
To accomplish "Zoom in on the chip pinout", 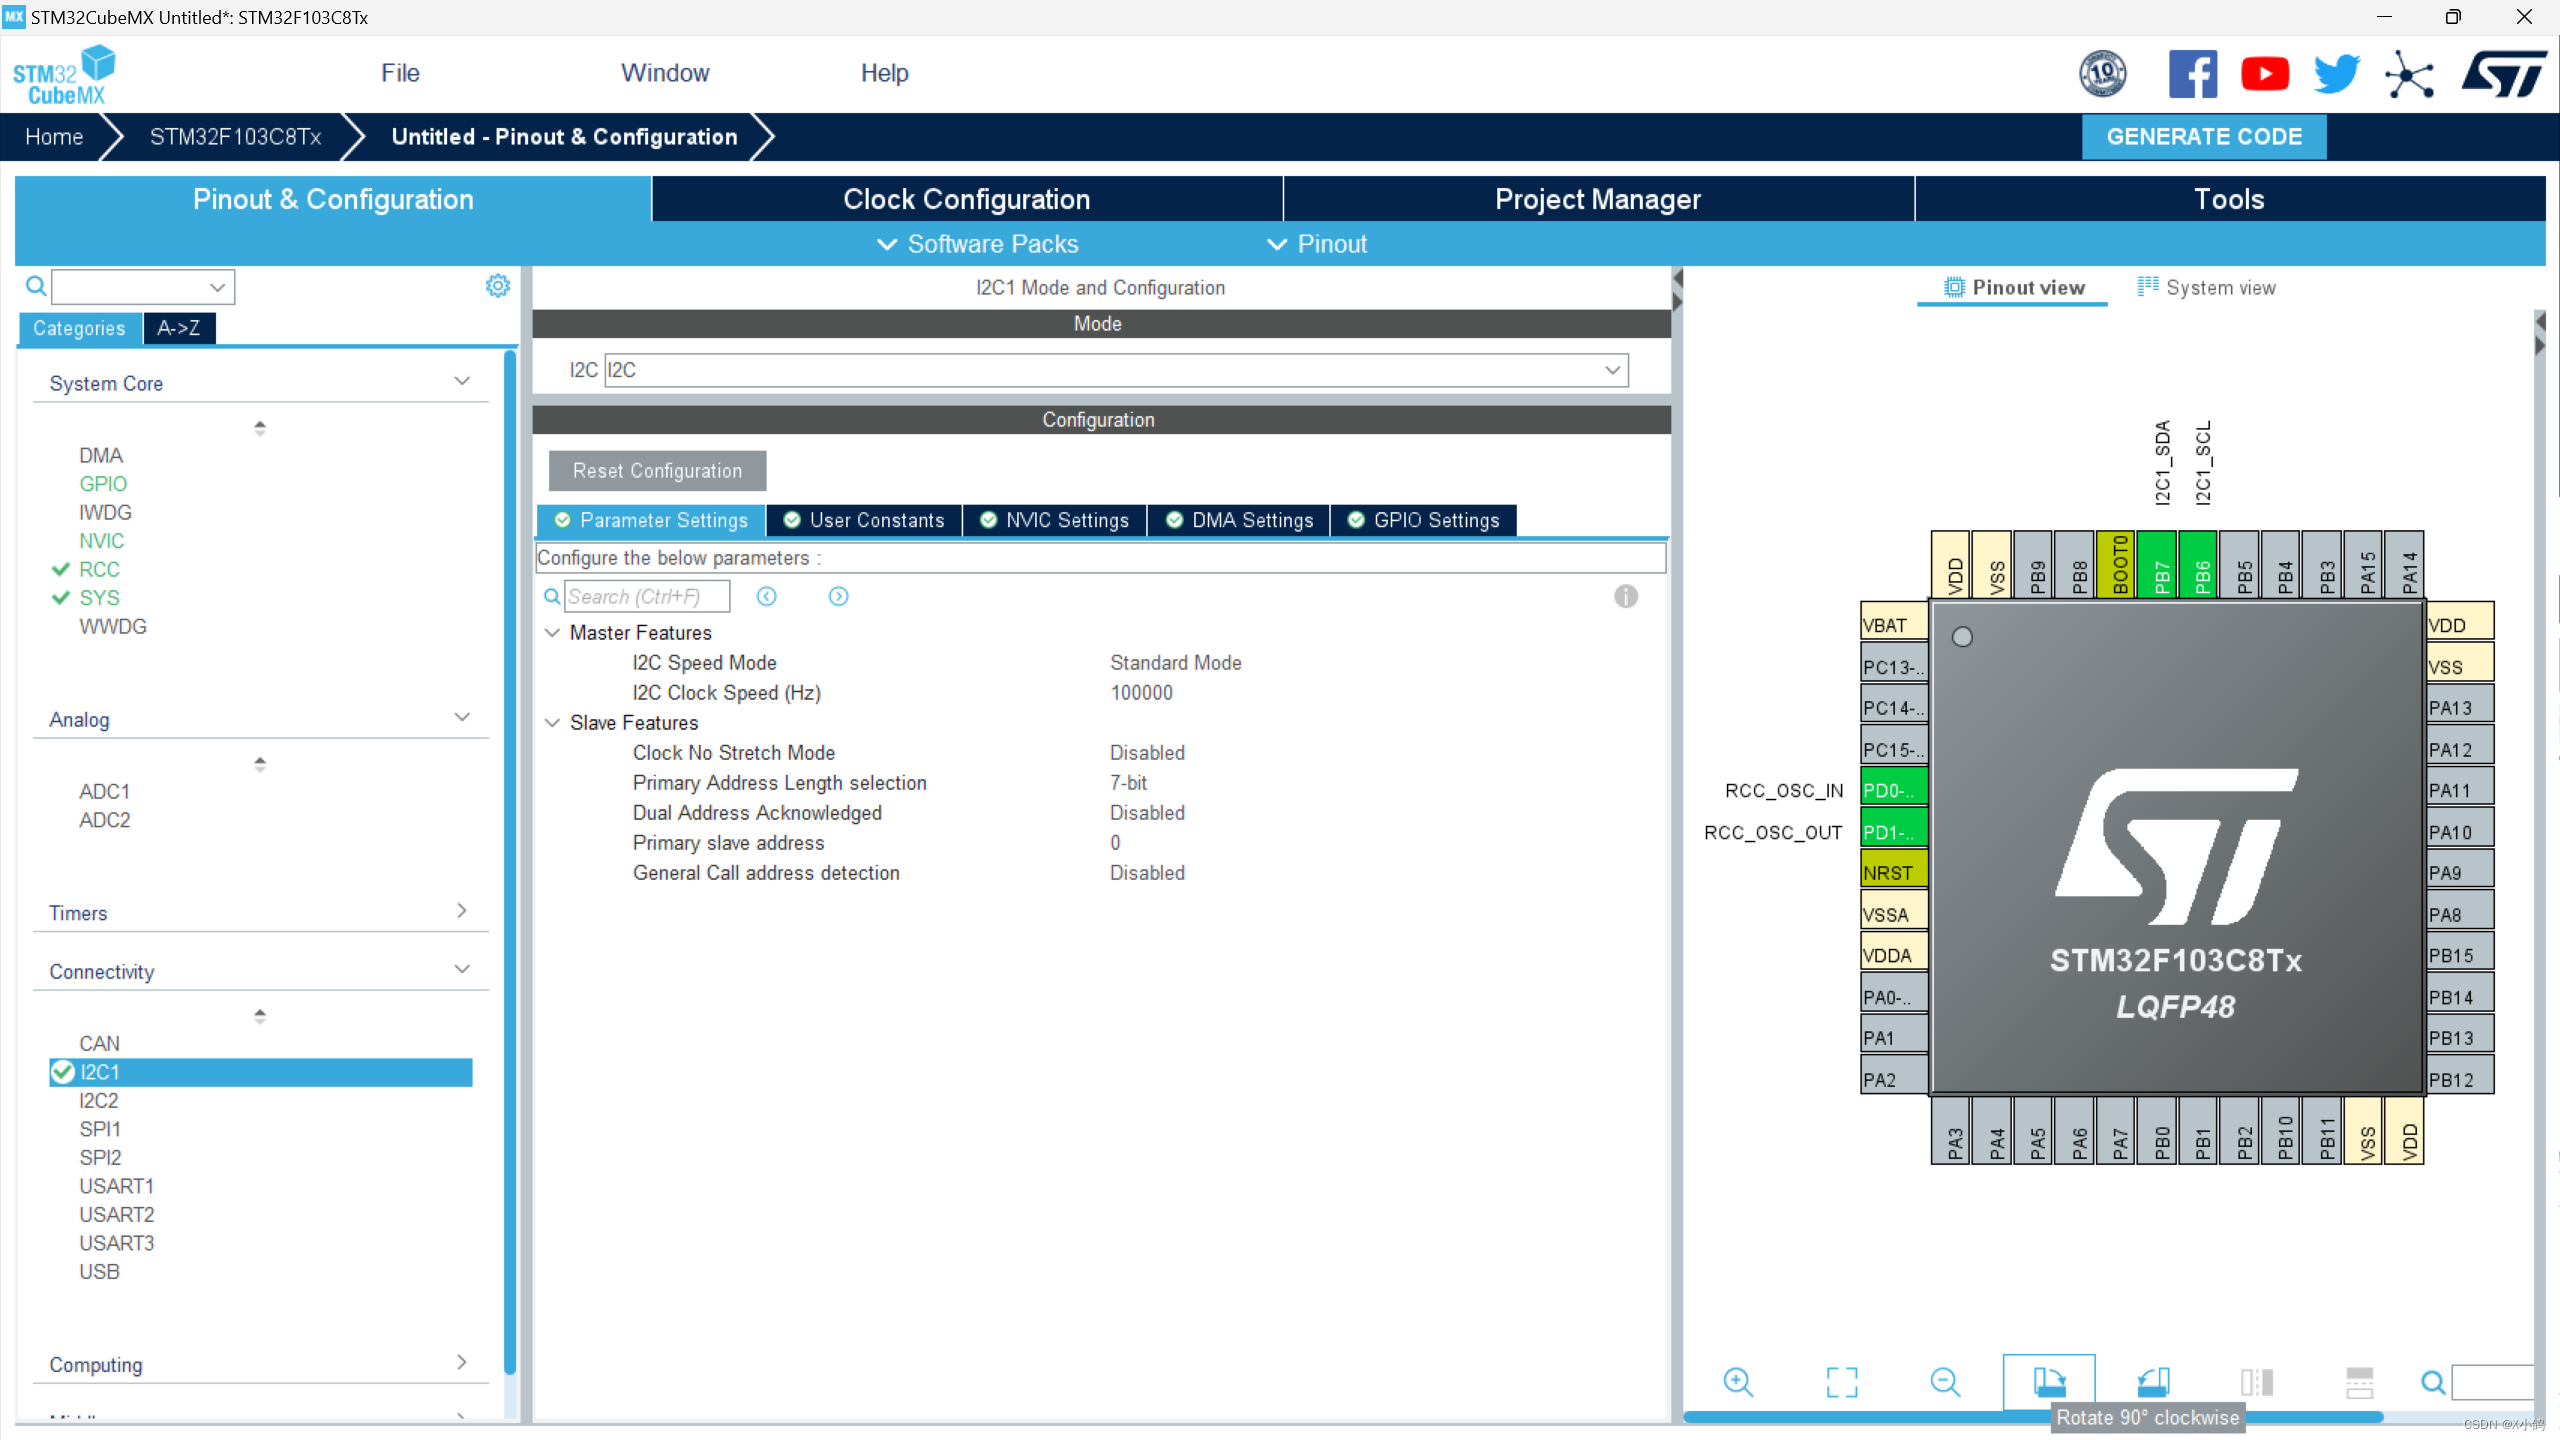I will point(1738,1382).
